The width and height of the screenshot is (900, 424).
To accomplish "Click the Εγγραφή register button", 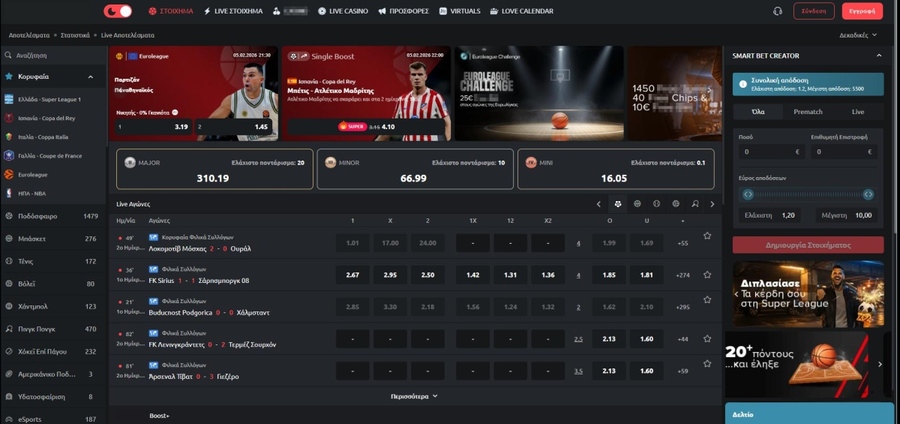I will 862,11.
